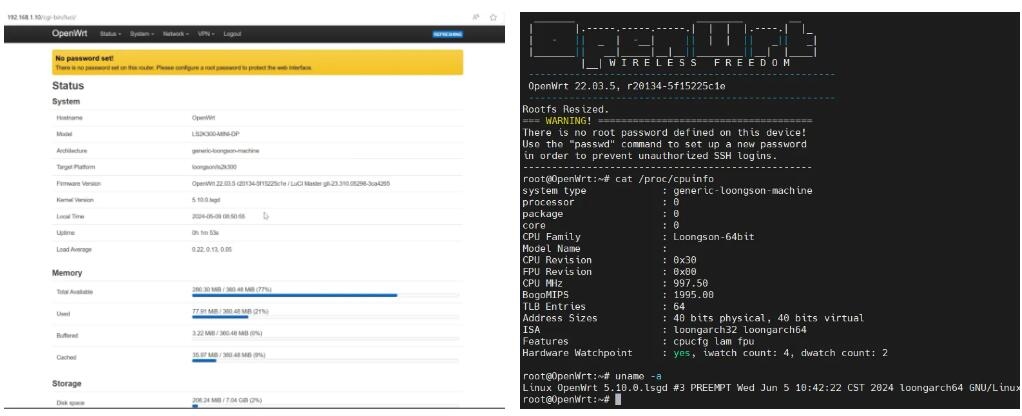Click the Buffered memory progress bar
This screenshot has height=416, width=1022.
[325, 339]
